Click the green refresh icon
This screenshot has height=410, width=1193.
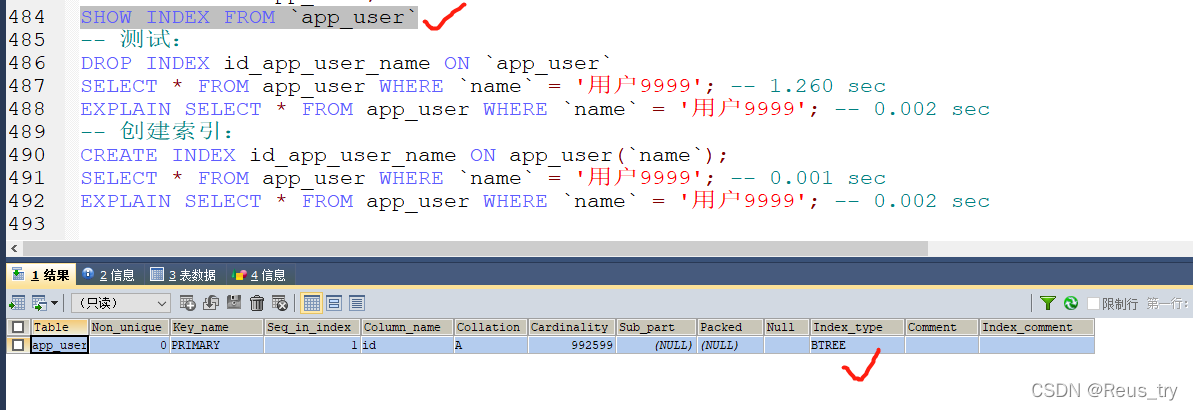coord(1071,303)
